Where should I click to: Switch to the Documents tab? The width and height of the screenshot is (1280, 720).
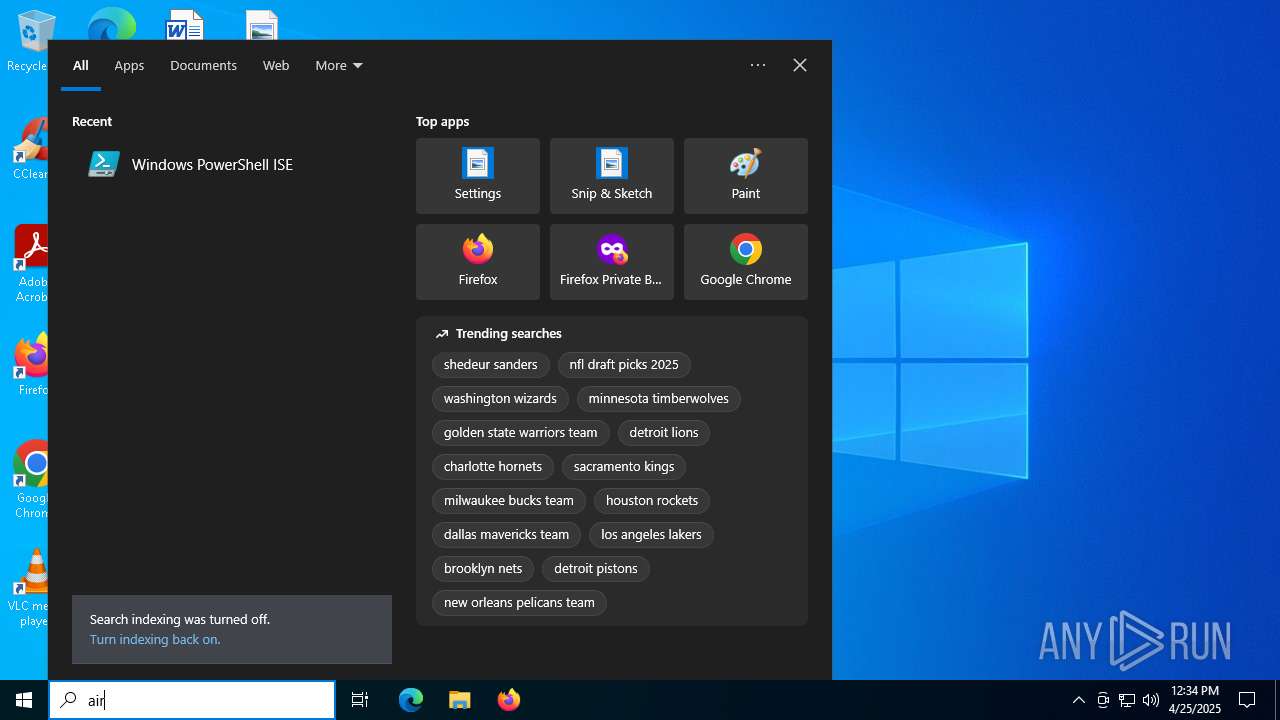pos(203,65)
